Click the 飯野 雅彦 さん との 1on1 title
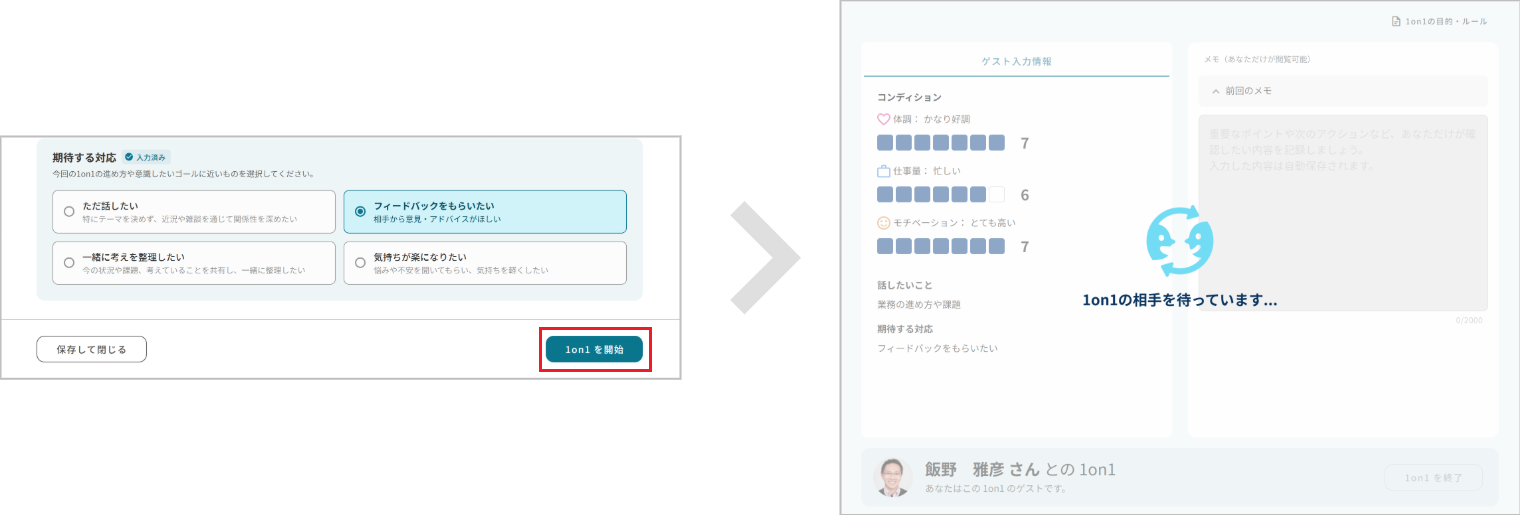1520x515 pixels. (x=1019, y=469)
